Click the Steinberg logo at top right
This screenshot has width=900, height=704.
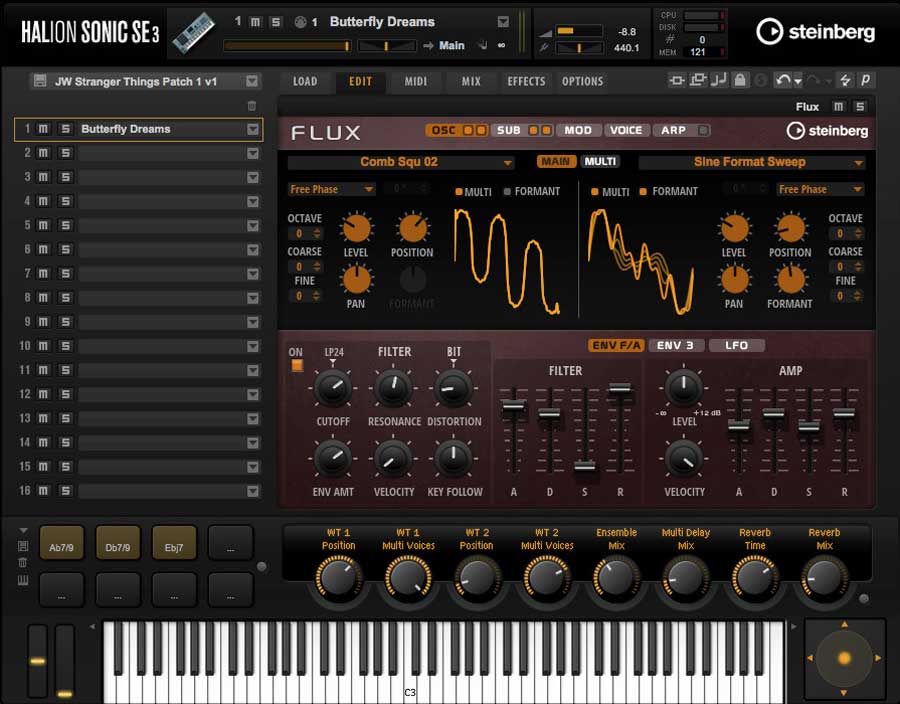(815, 32)
